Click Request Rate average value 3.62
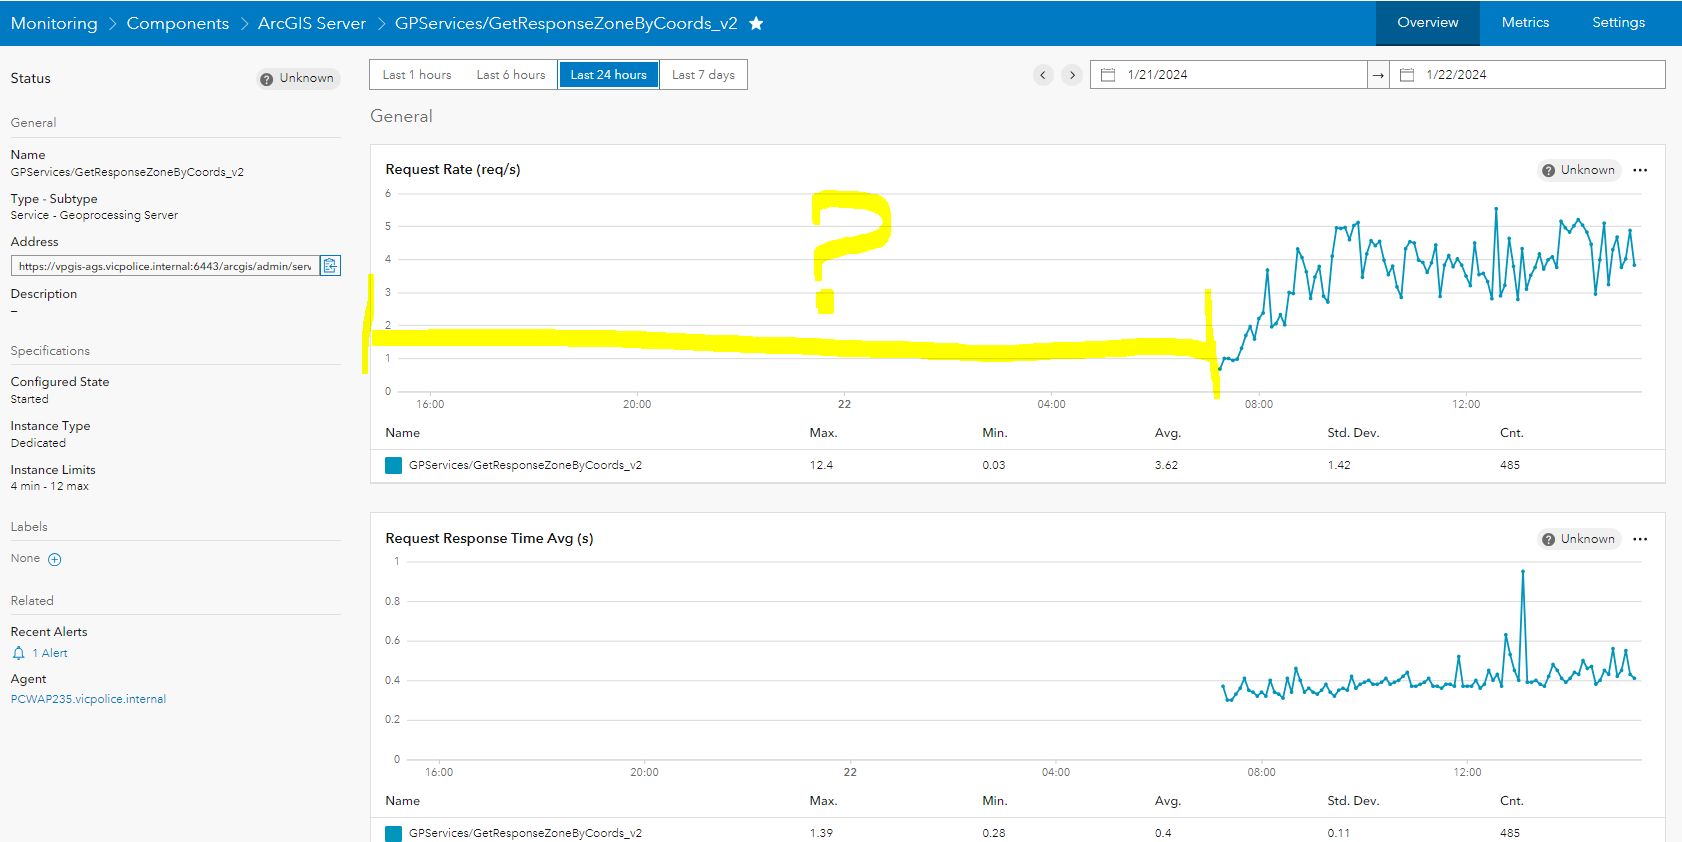The image size is (1682, 842). tap(1166, 465)
